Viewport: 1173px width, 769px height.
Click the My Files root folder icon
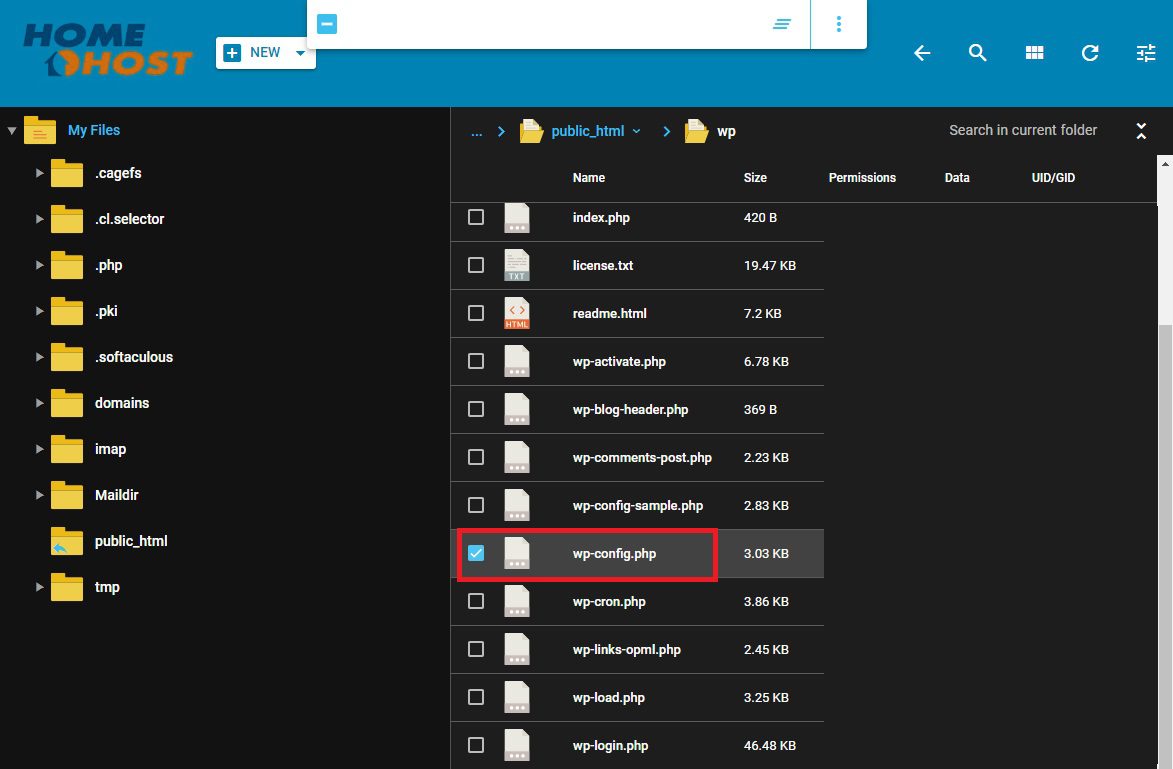click(40, 130)
